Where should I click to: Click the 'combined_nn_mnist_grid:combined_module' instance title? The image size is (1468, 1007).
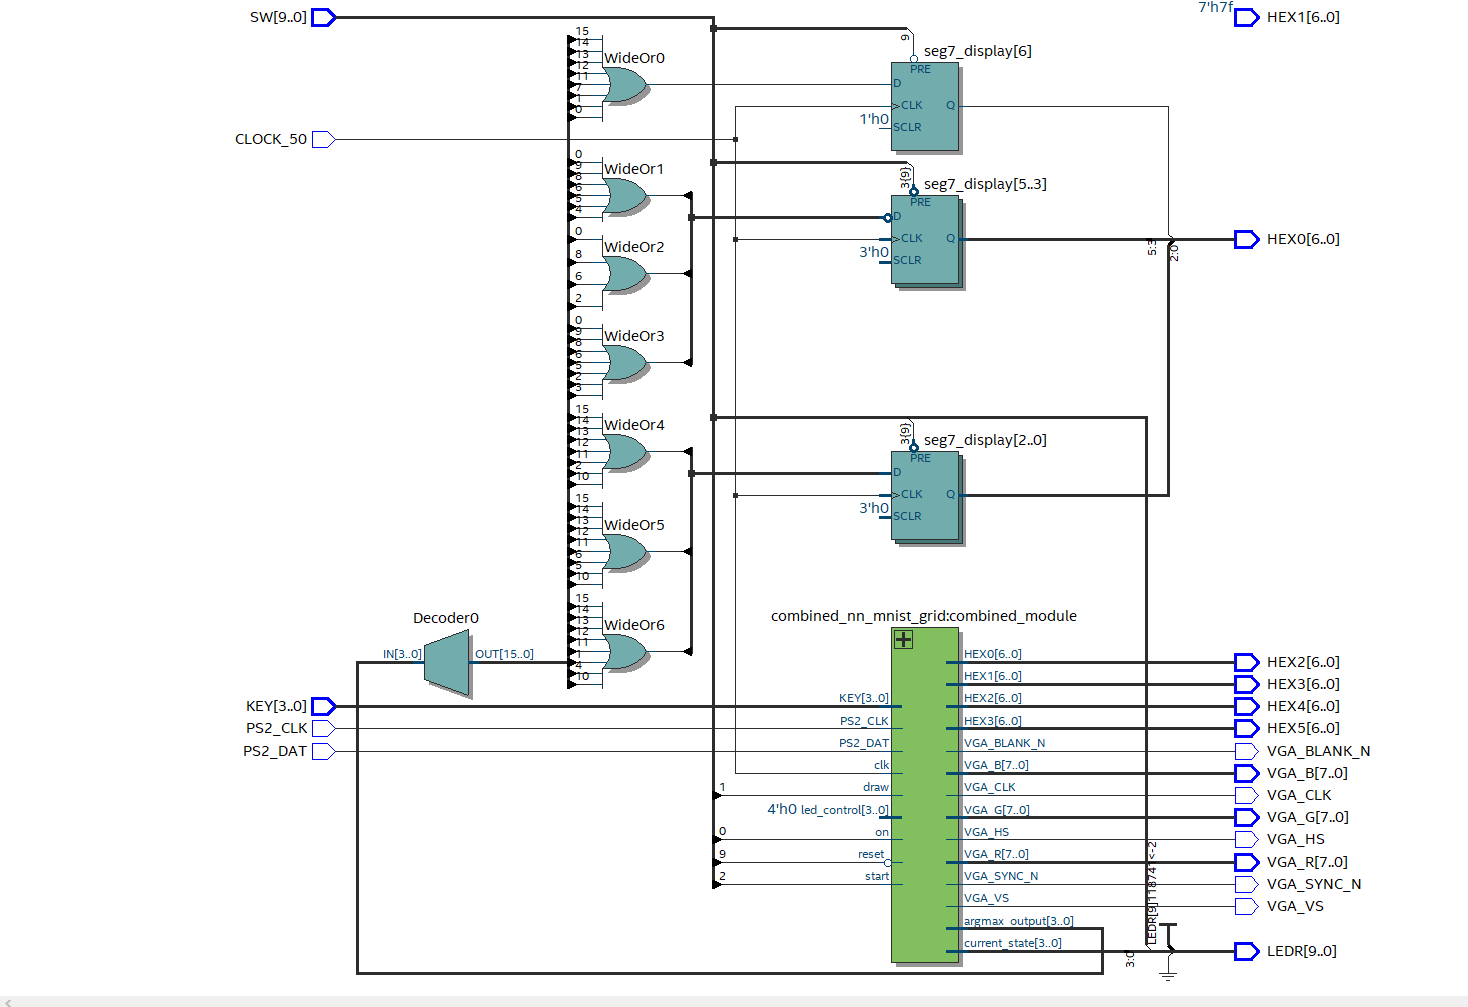pos(924,616)
